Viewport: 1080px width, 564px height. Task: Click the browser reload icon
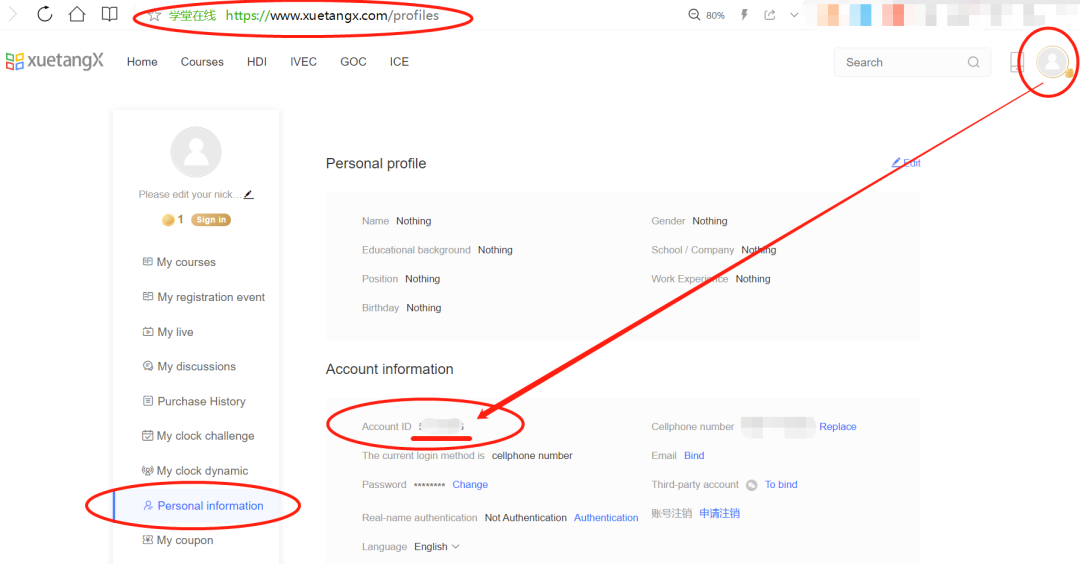[45, 14]
